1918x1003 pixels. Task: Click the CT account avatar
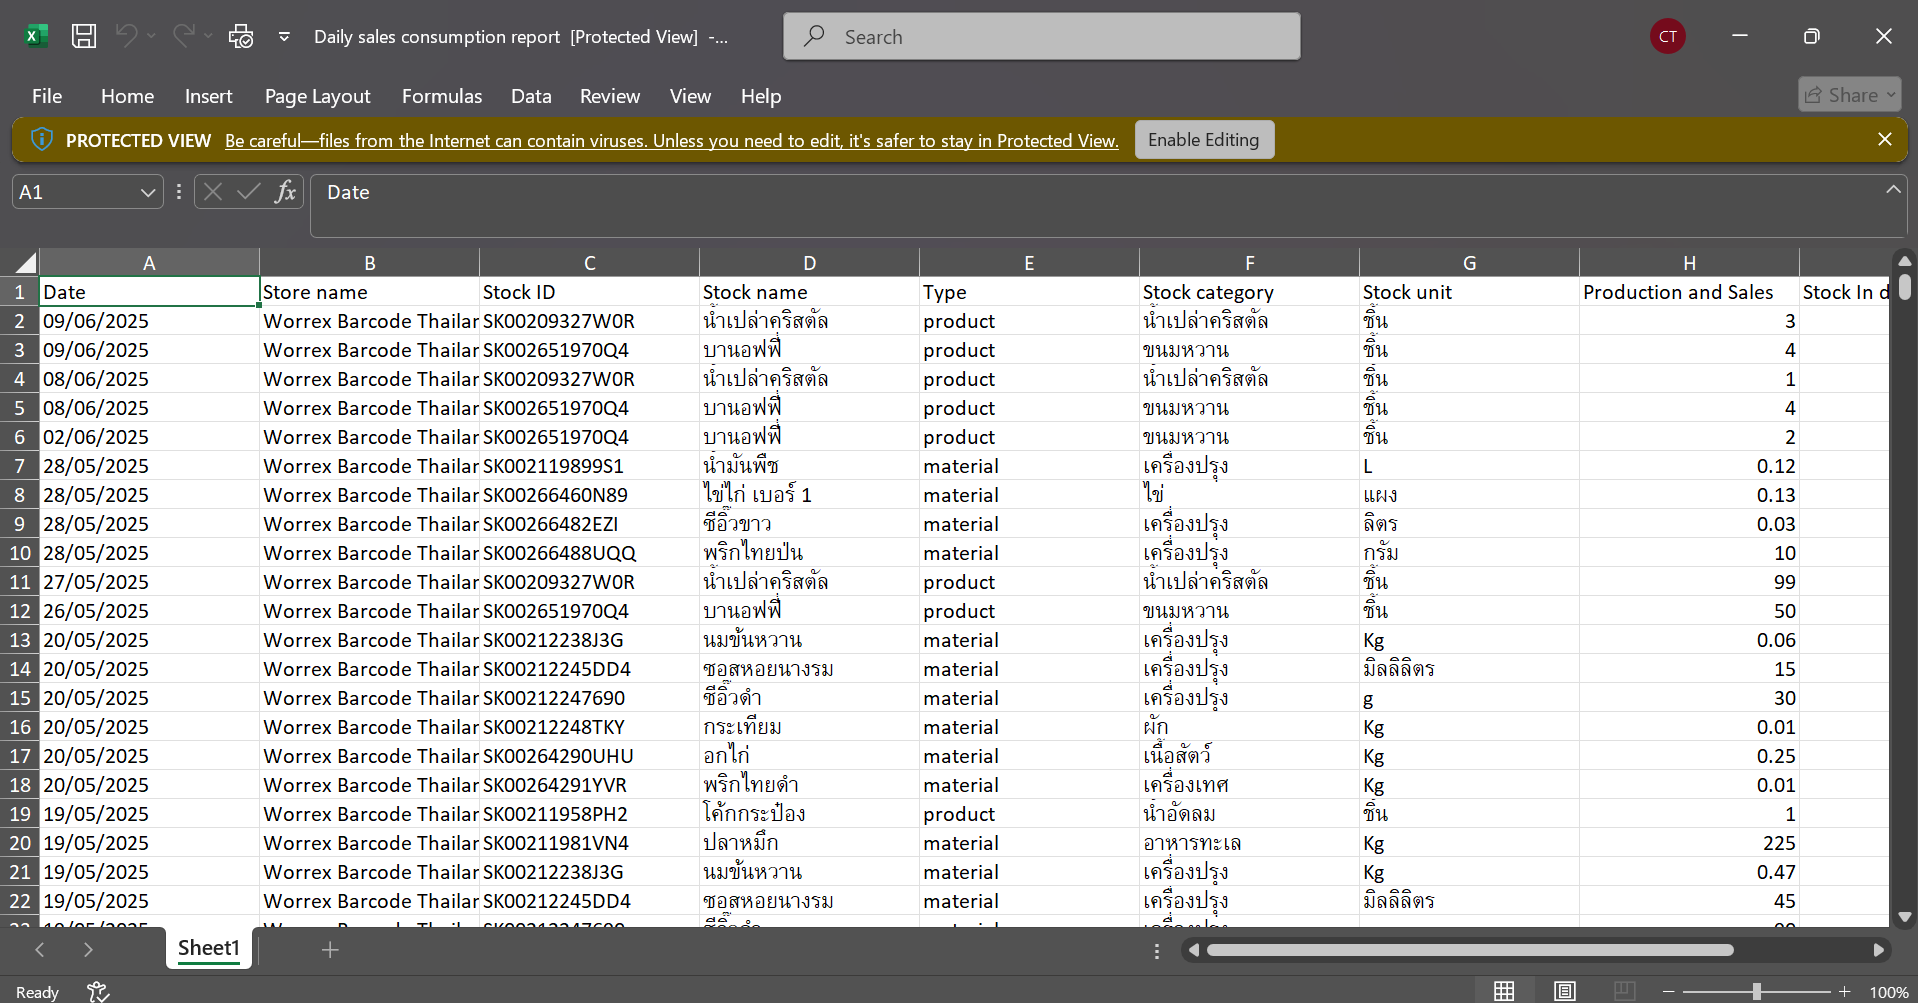[1667, 37]
